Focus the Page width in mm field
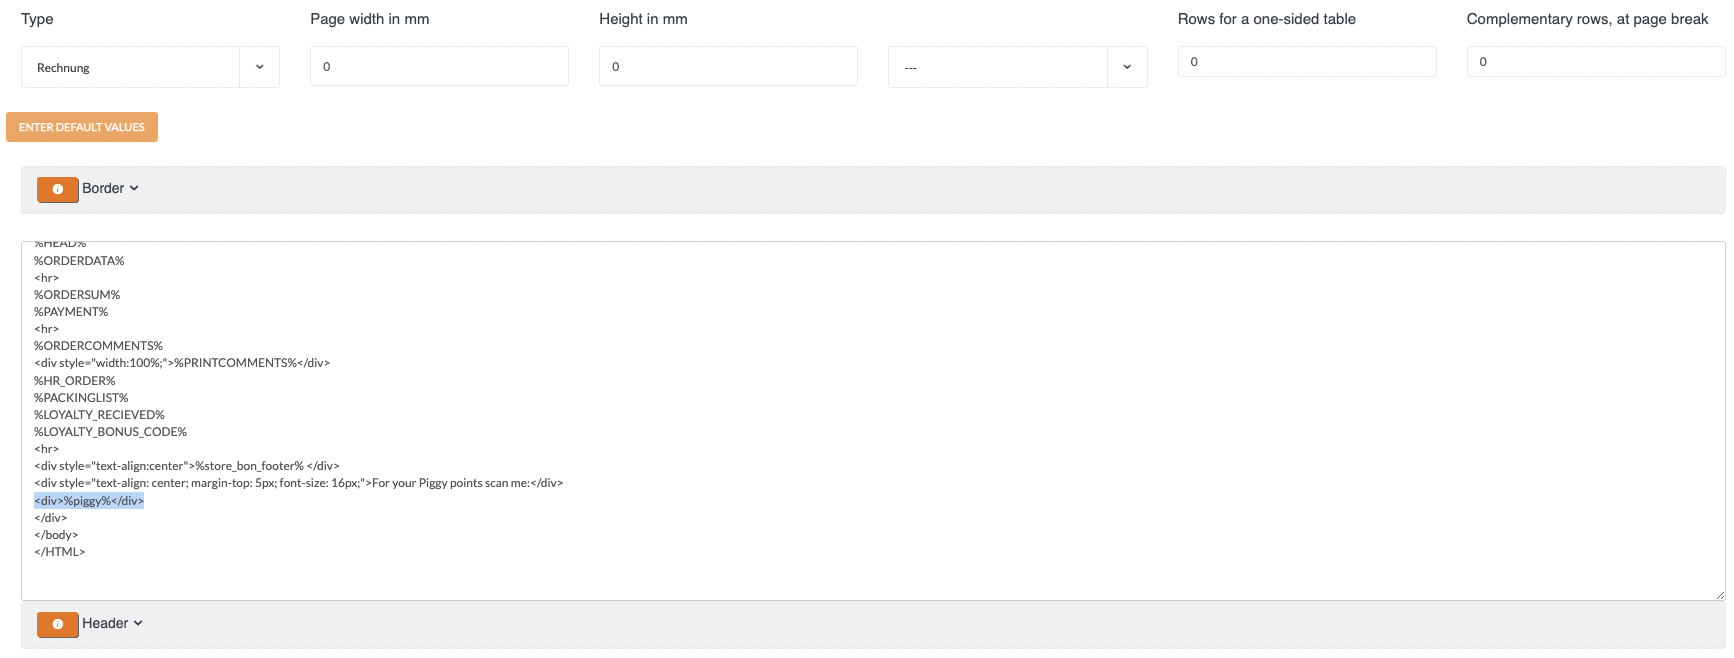The width and height of the screenshot is (1734, 658). (439, 66)
